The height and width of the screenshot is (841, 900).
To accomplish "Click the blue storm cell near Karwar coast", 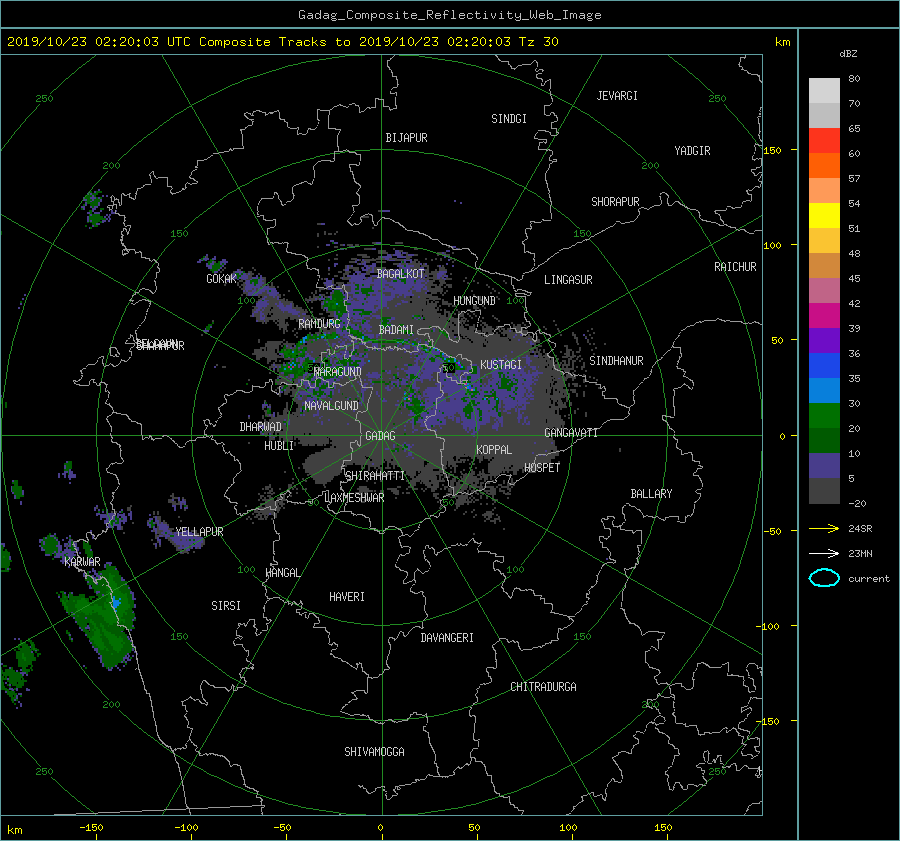I will (x=117, y=603).
